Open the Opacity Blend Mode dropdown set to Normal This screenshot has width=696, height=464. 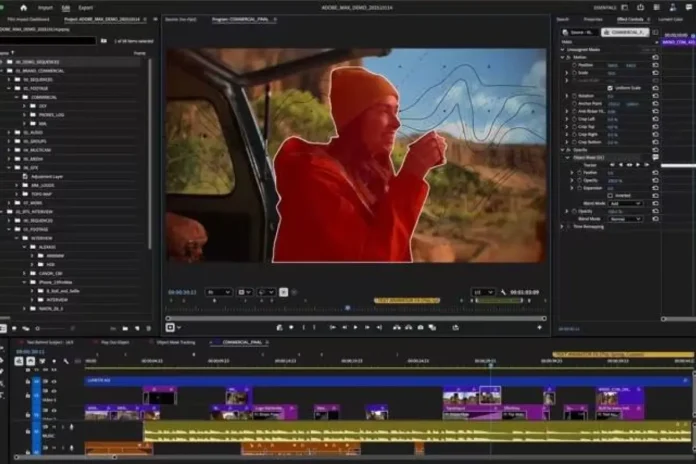point(625,218)
